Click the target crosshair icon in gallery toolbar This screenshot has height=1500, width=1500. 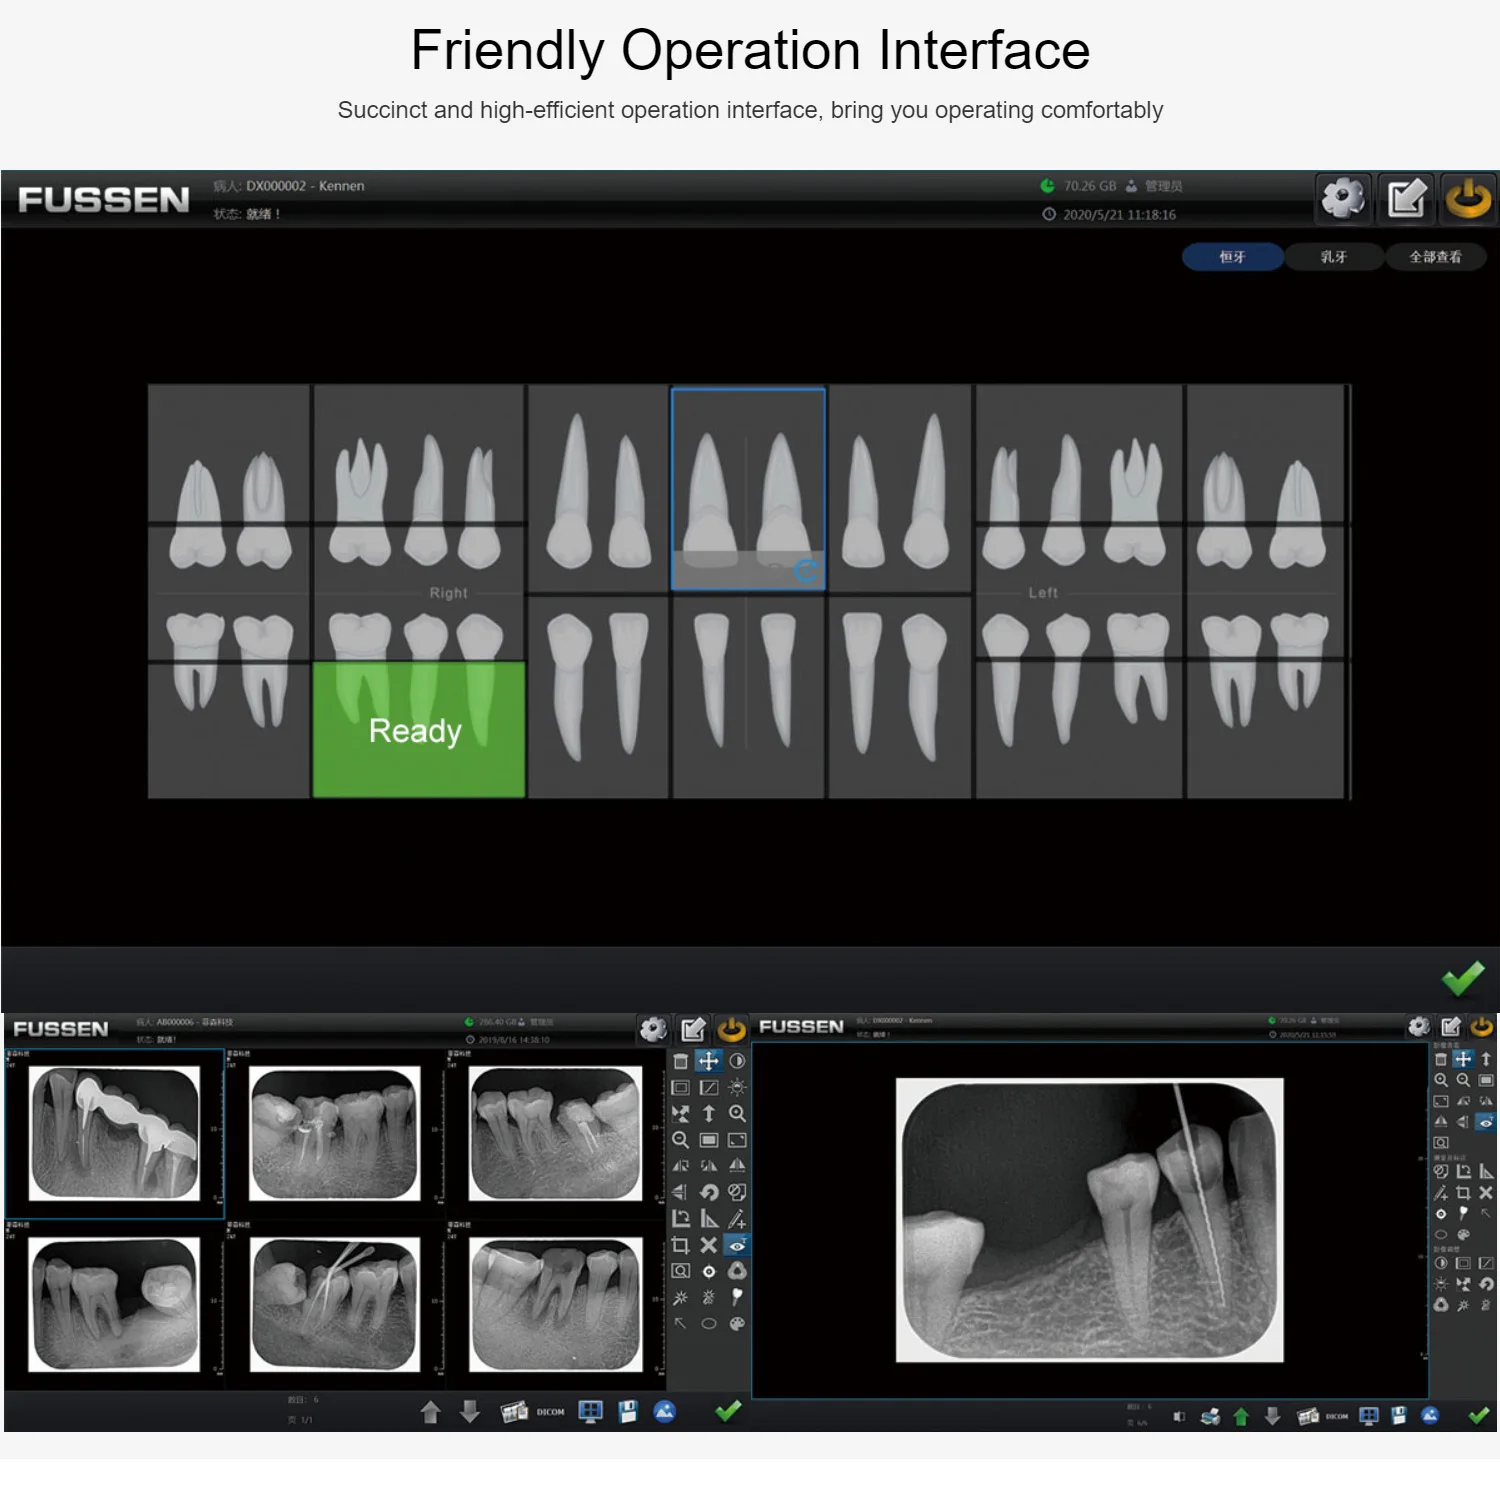[709, 1271]
